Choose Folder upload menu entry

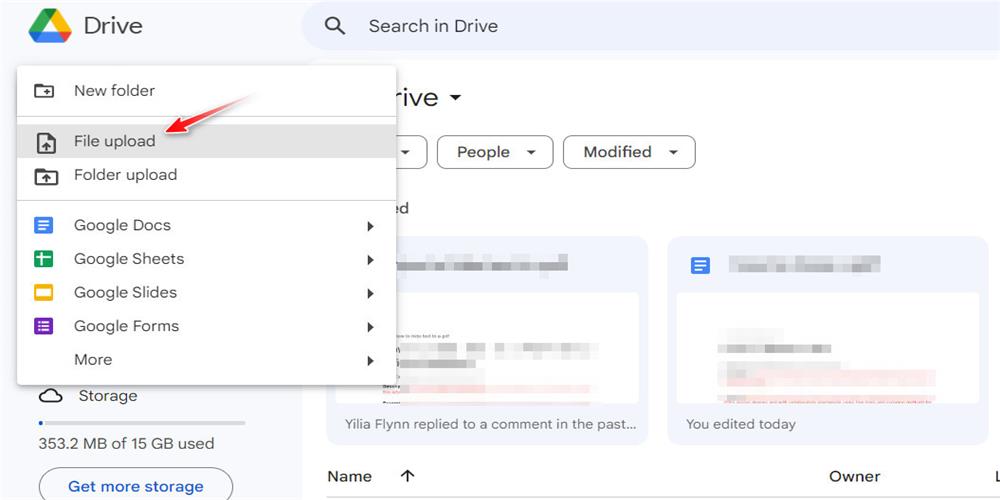pyautogui.click(x=207, y=175)
